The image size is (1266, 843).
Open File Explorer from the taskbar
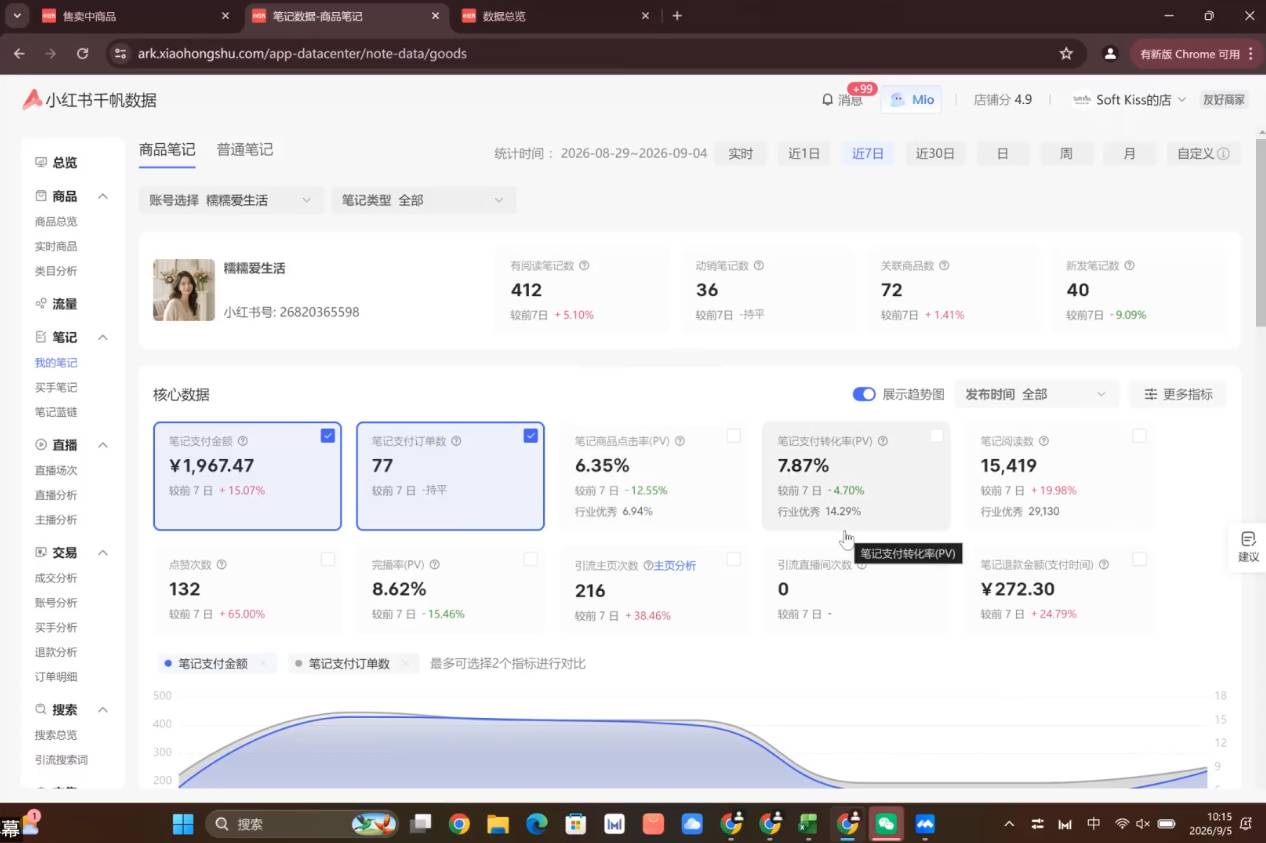pos(498,824)
